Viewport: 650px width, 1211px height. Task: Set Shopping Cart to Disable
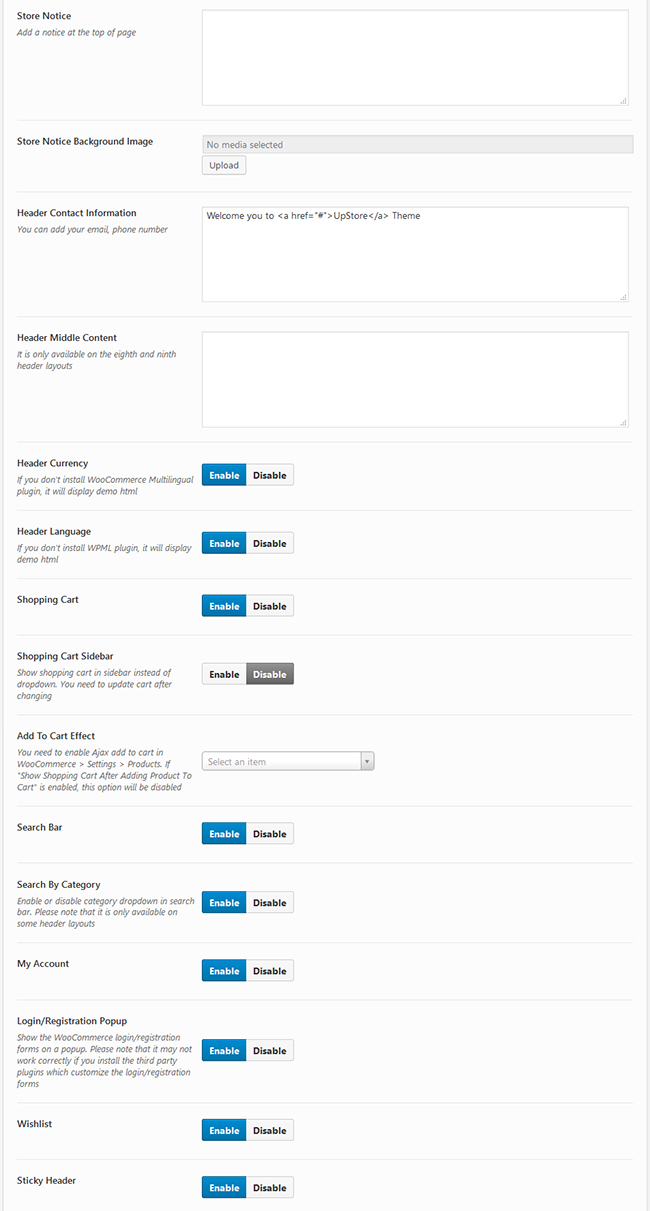pyautogui.click(x=270, y=606)
